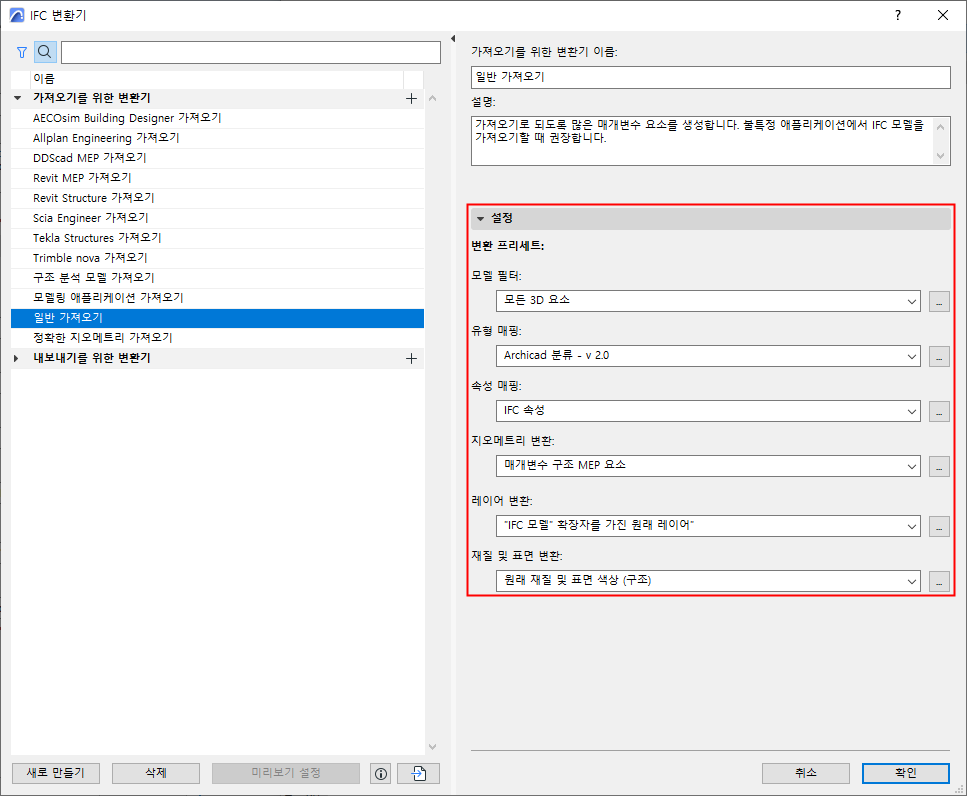
Task: Add a new export translator with plus icon
Action: [411, 357]
